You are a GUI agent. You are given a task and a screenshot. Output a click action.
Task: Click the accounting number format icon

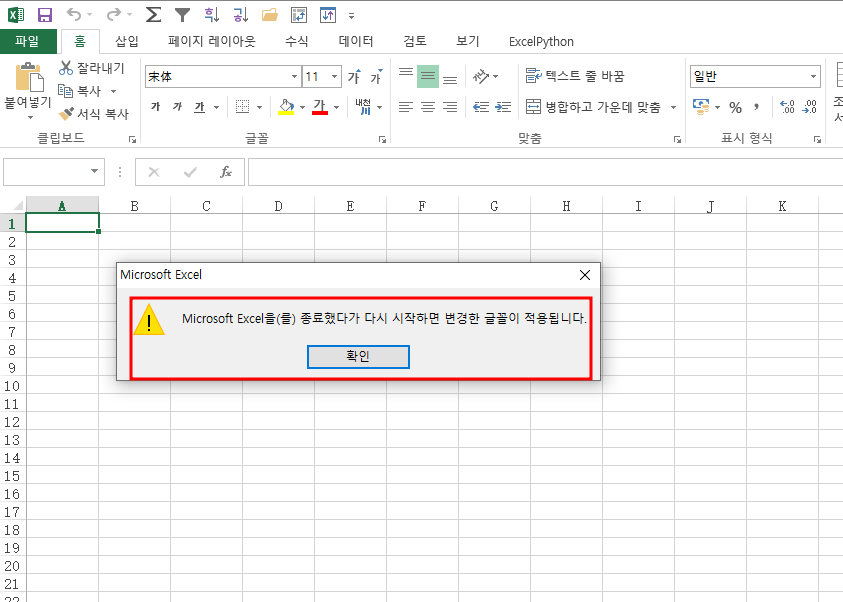701,107
